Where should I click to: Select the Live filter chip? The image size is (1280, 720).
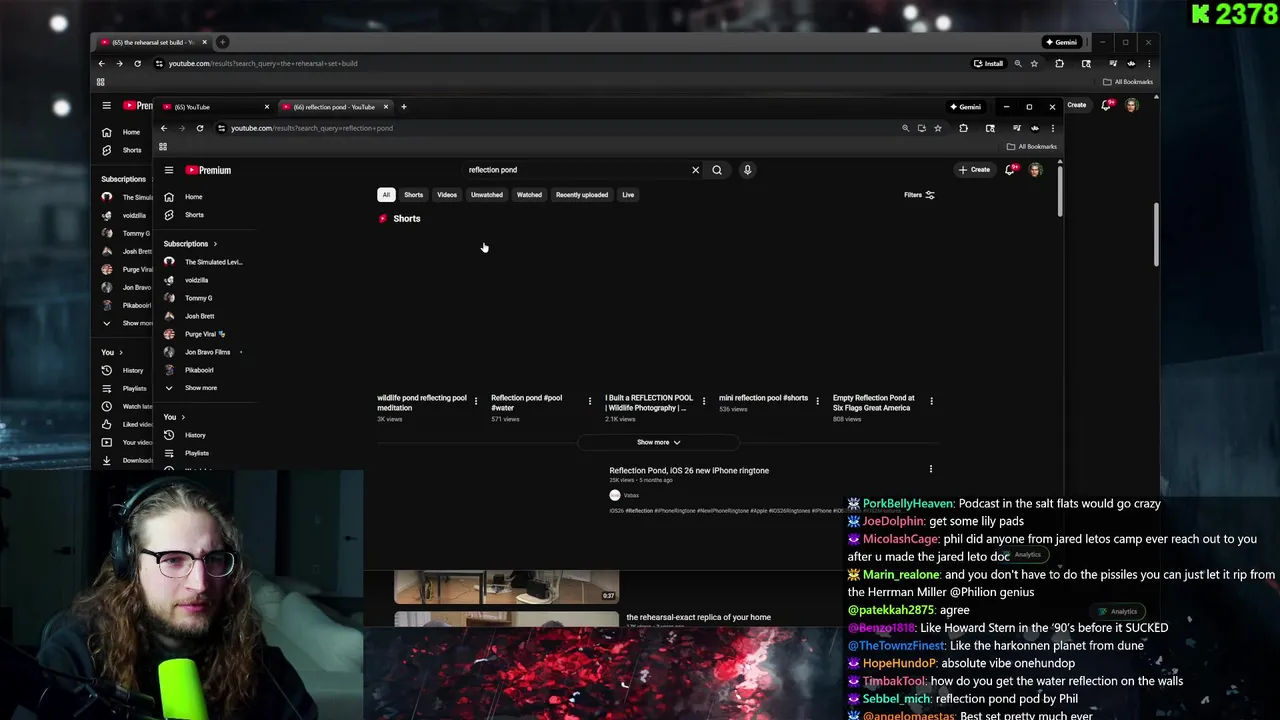628,195
